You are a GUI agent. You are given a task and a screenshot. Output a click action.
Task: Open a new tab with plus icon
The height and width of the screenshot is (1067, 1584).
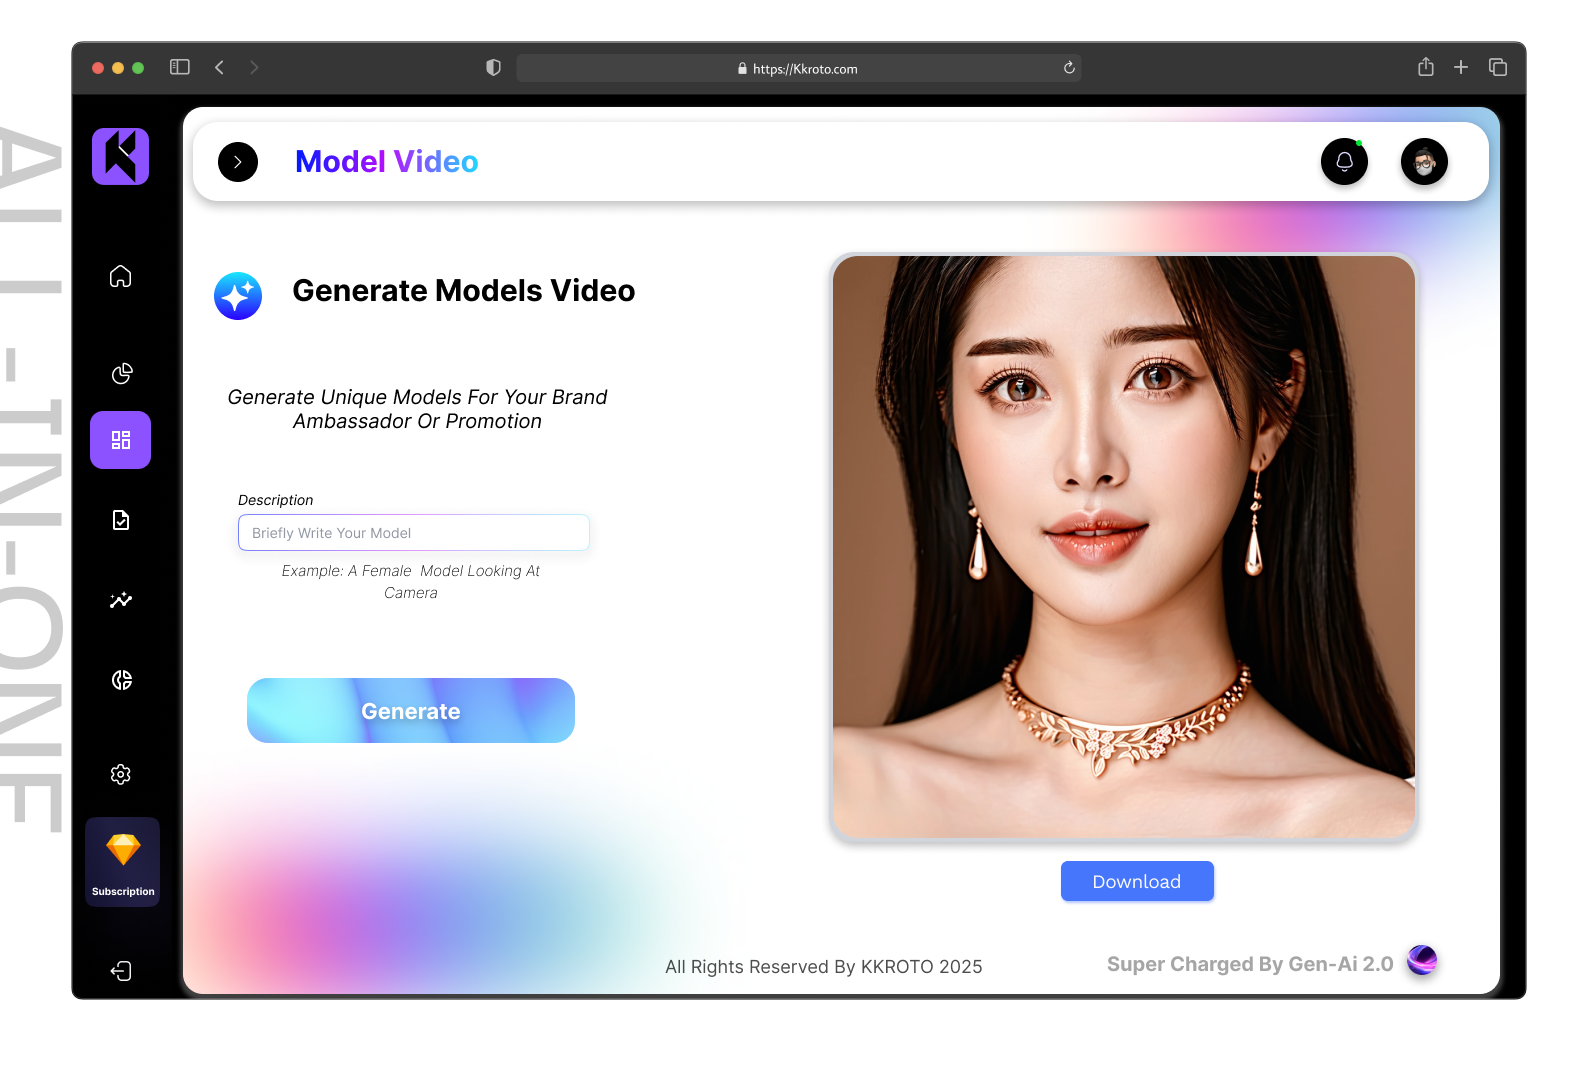click(x=1461, y=67)
